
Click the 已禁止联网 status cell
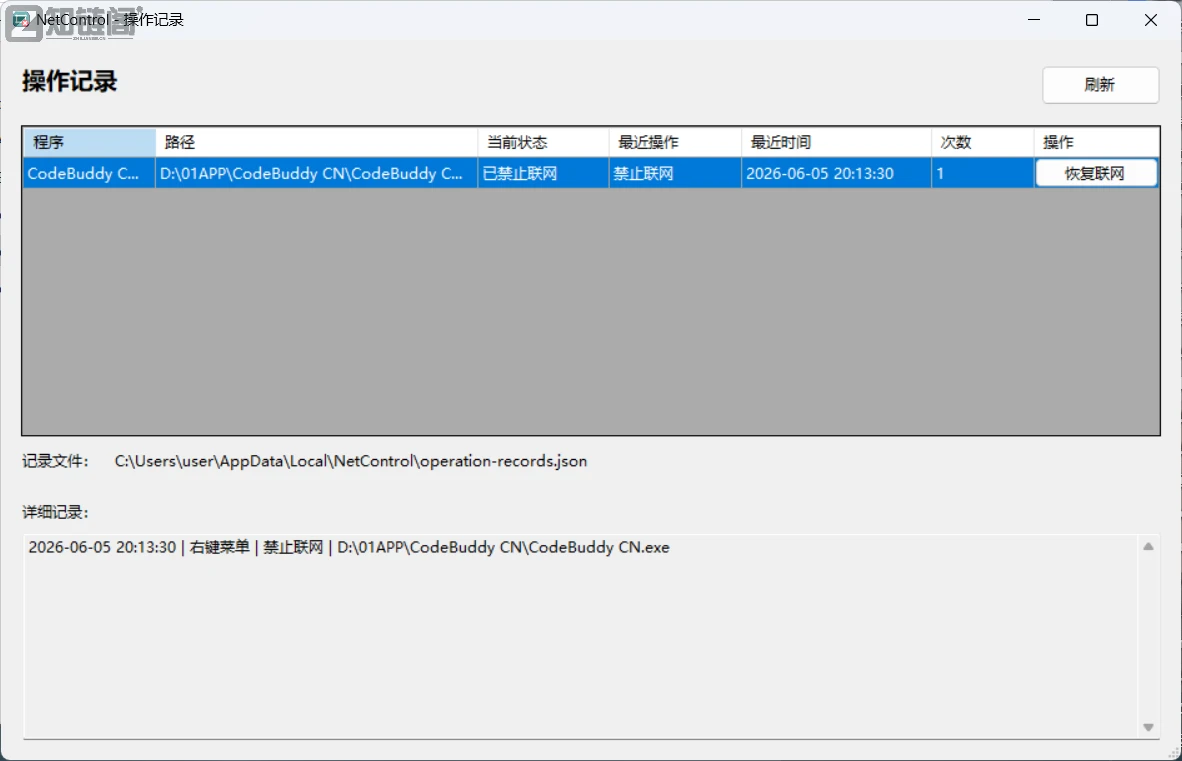[x=544, y=173]
